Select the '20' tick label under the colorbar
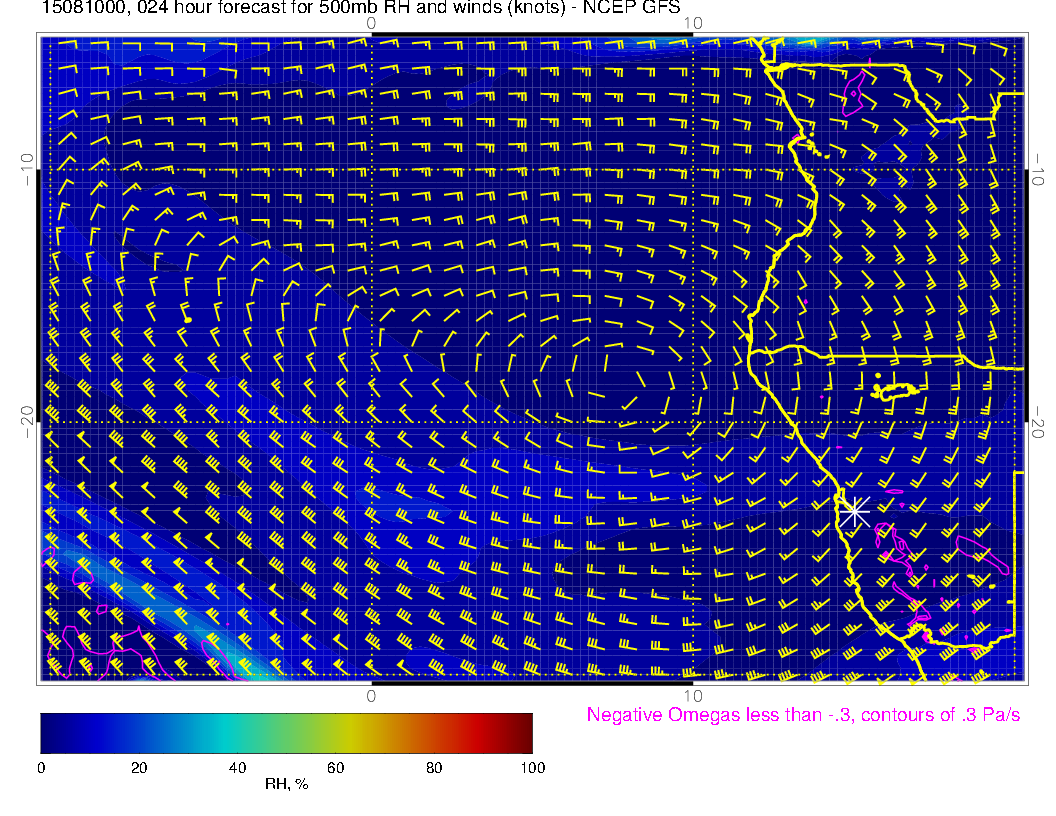The width and height of the screenshot is (1056, 816). point(139,768)
